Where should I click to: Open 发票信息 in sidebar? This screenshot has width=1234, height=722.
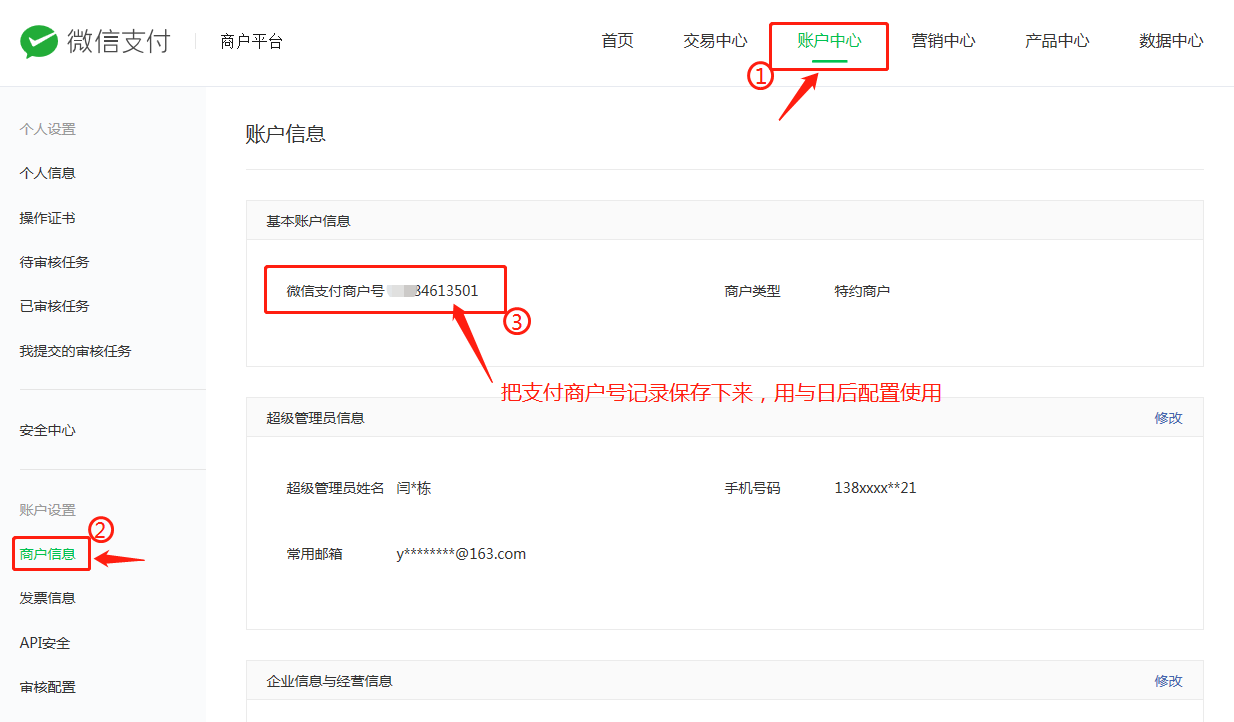pos(48,598)
